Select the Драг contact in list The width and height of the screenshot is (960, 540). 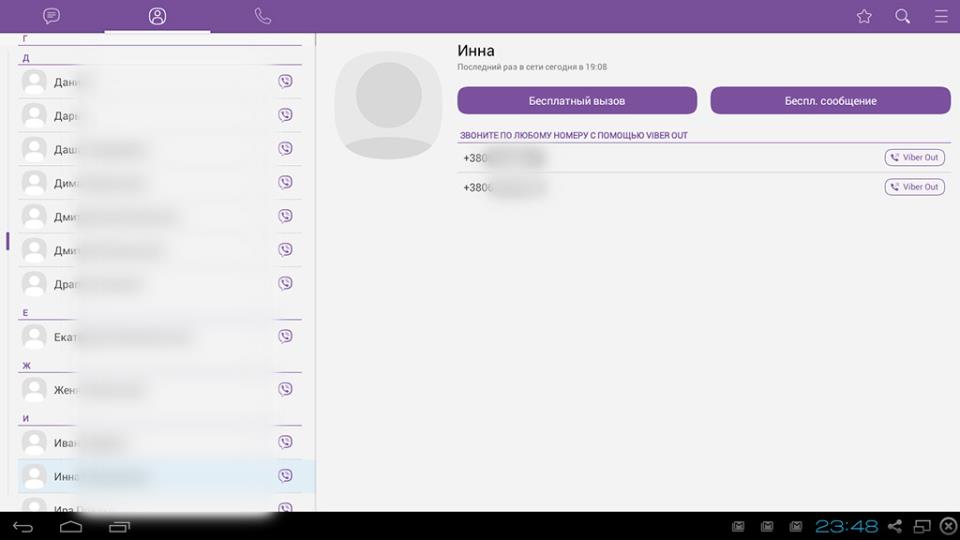pyautogui.click(x=150, y=284)
